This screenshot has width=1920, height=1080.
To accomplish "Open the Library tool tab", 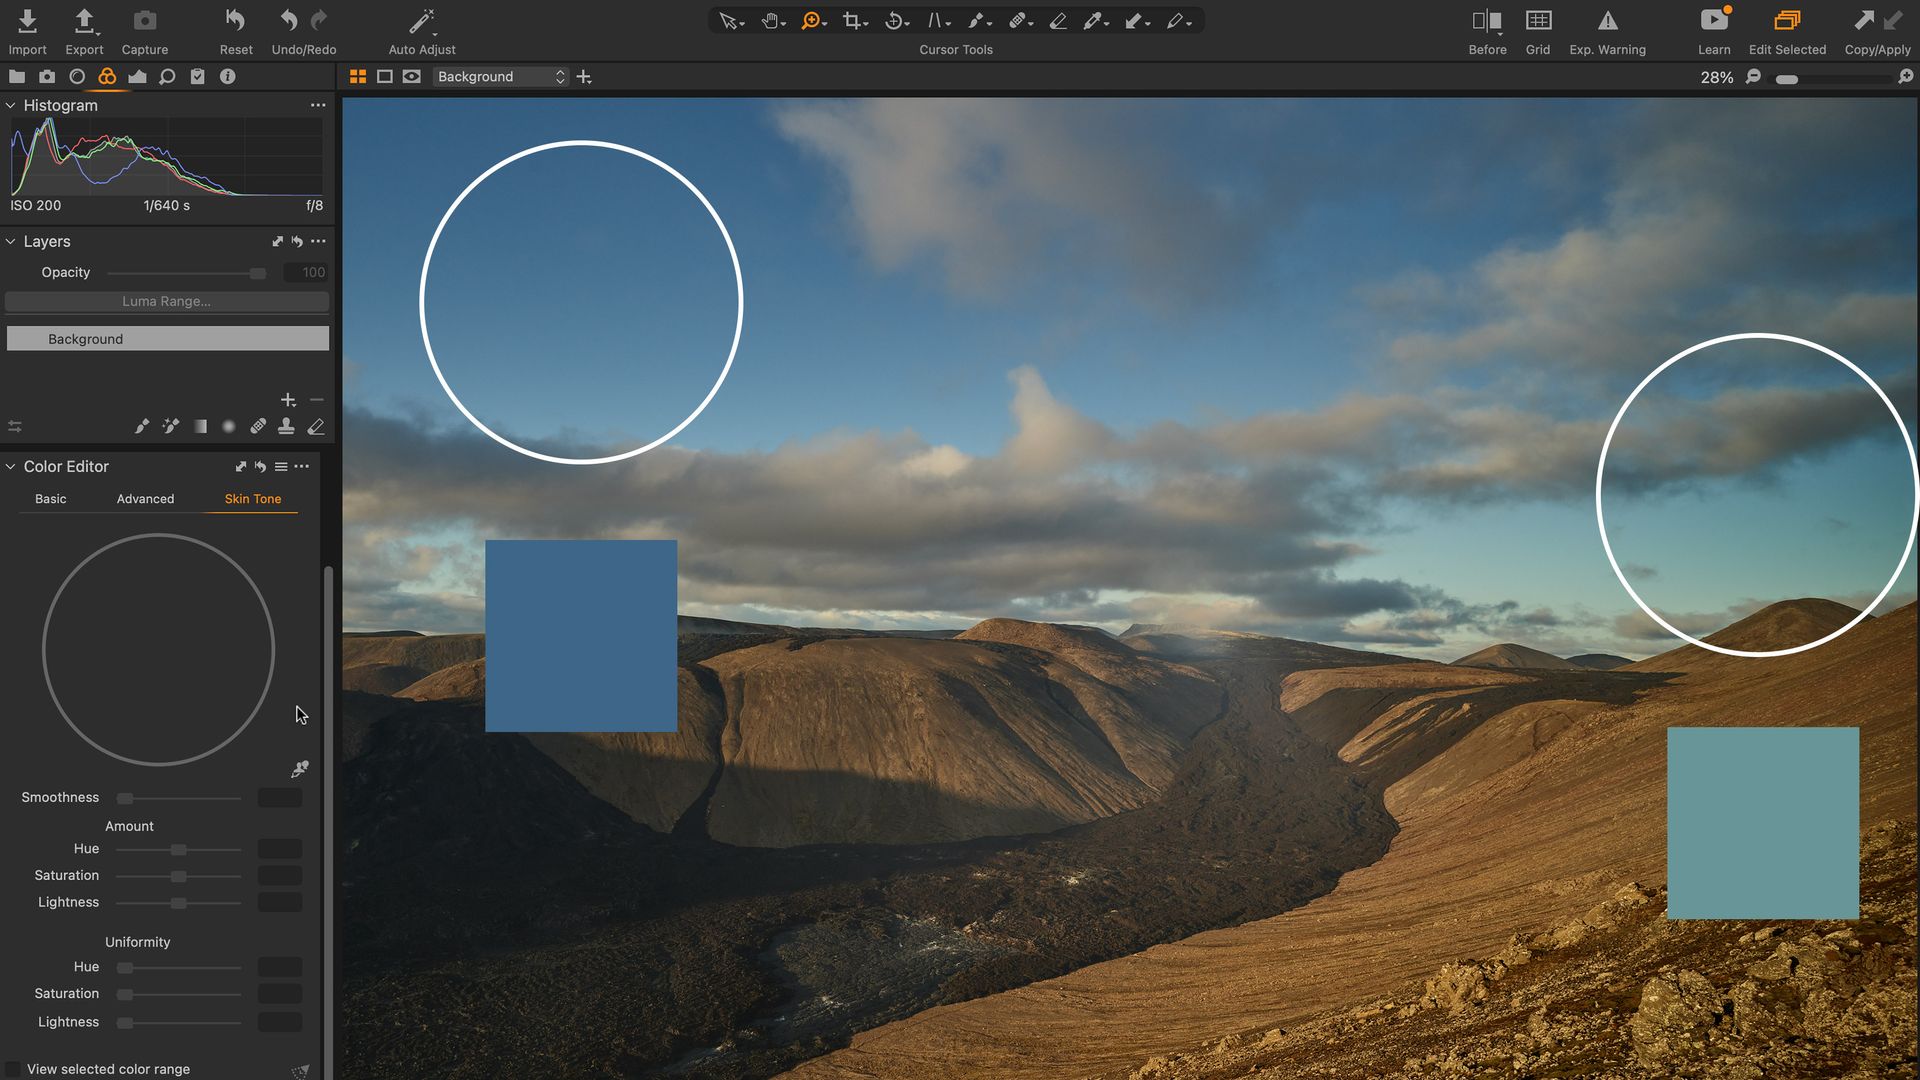I will click(x=17, y=76).
